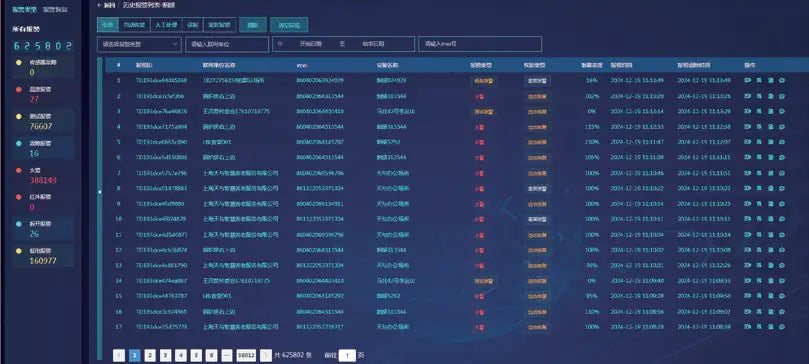
Task: Click the flag icon in row 16
Action: pos(759,312)
